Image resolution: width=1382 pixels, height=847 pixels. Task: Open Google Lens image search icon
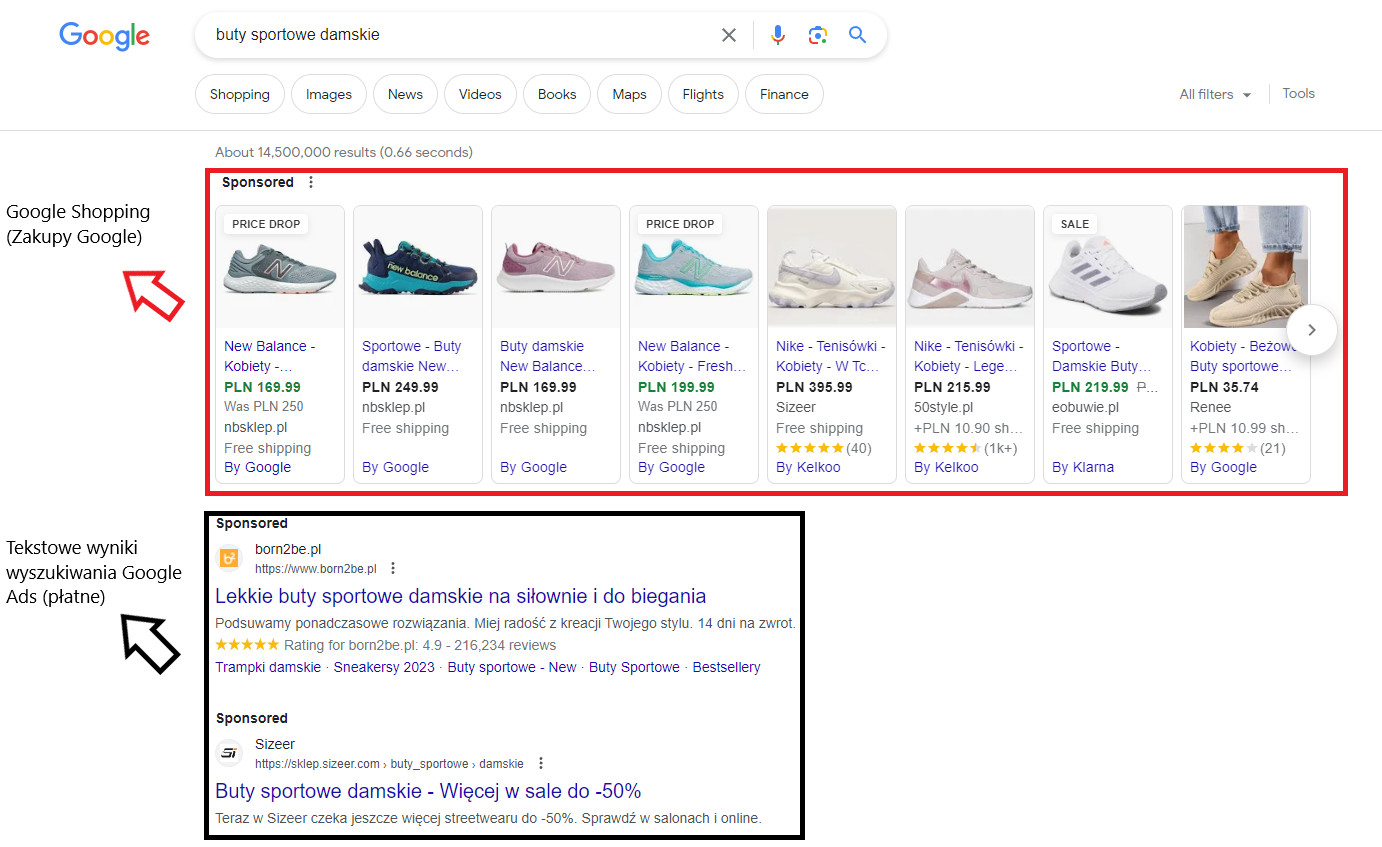pos(818,35)
